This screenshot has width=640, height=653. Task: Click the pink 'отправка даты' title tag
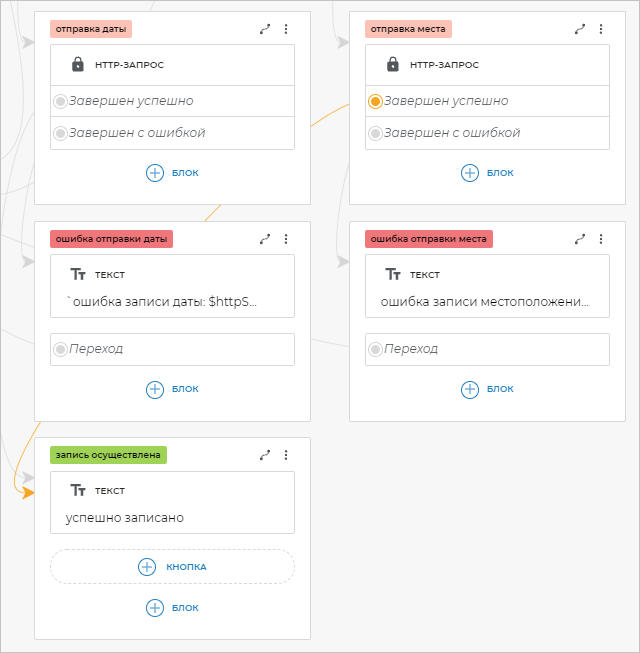91,29
